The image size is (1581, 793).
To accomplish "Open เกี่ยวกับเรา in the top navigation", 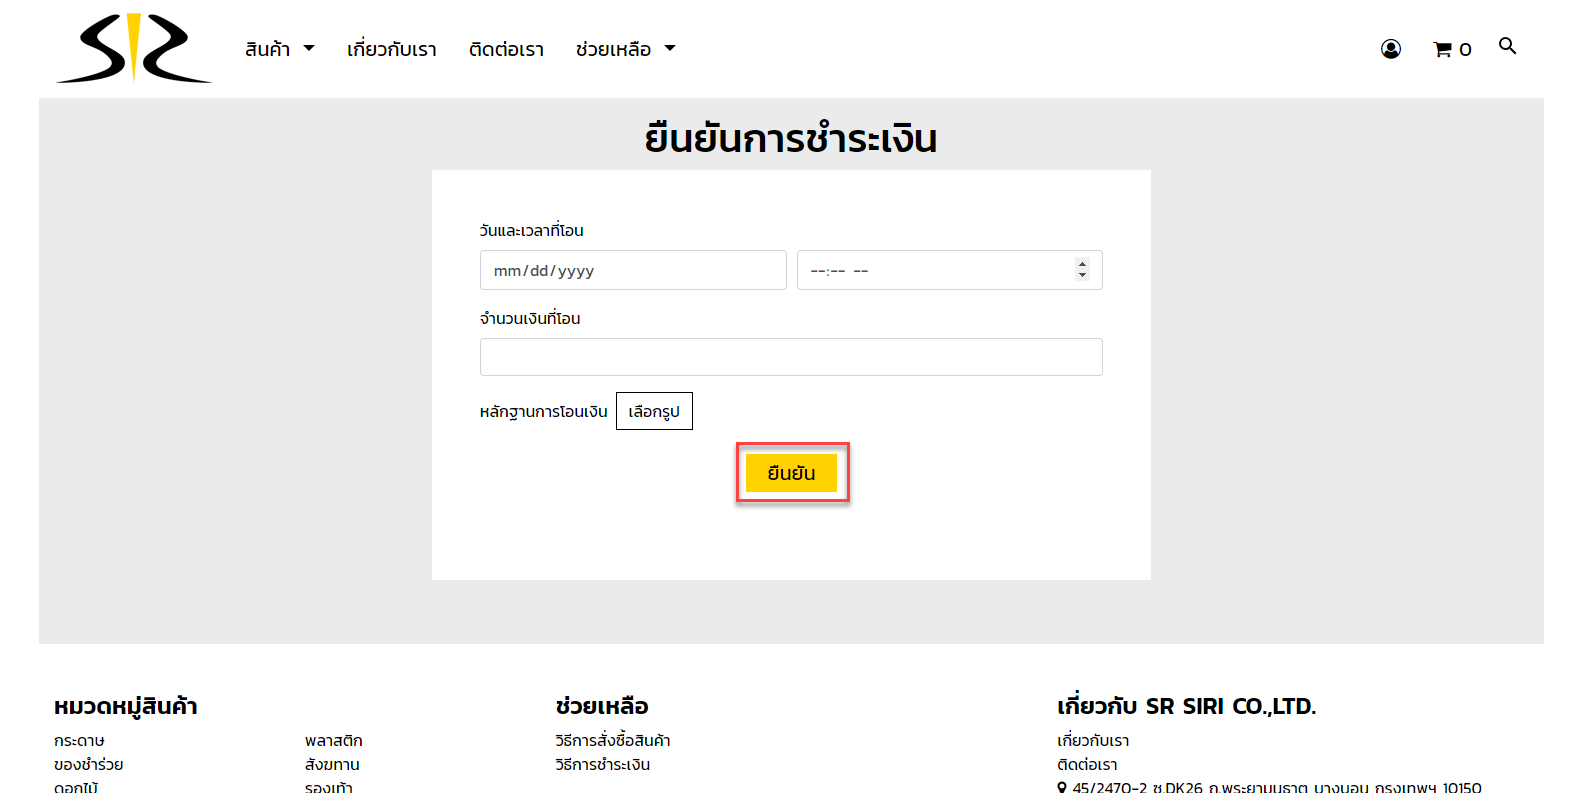I will [x=391, y=49].
